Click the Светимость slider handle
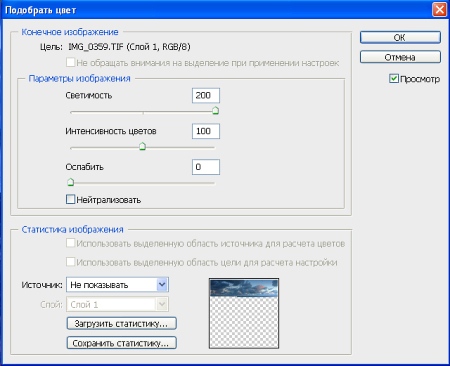The image size is (450, 366). point(216,111)
